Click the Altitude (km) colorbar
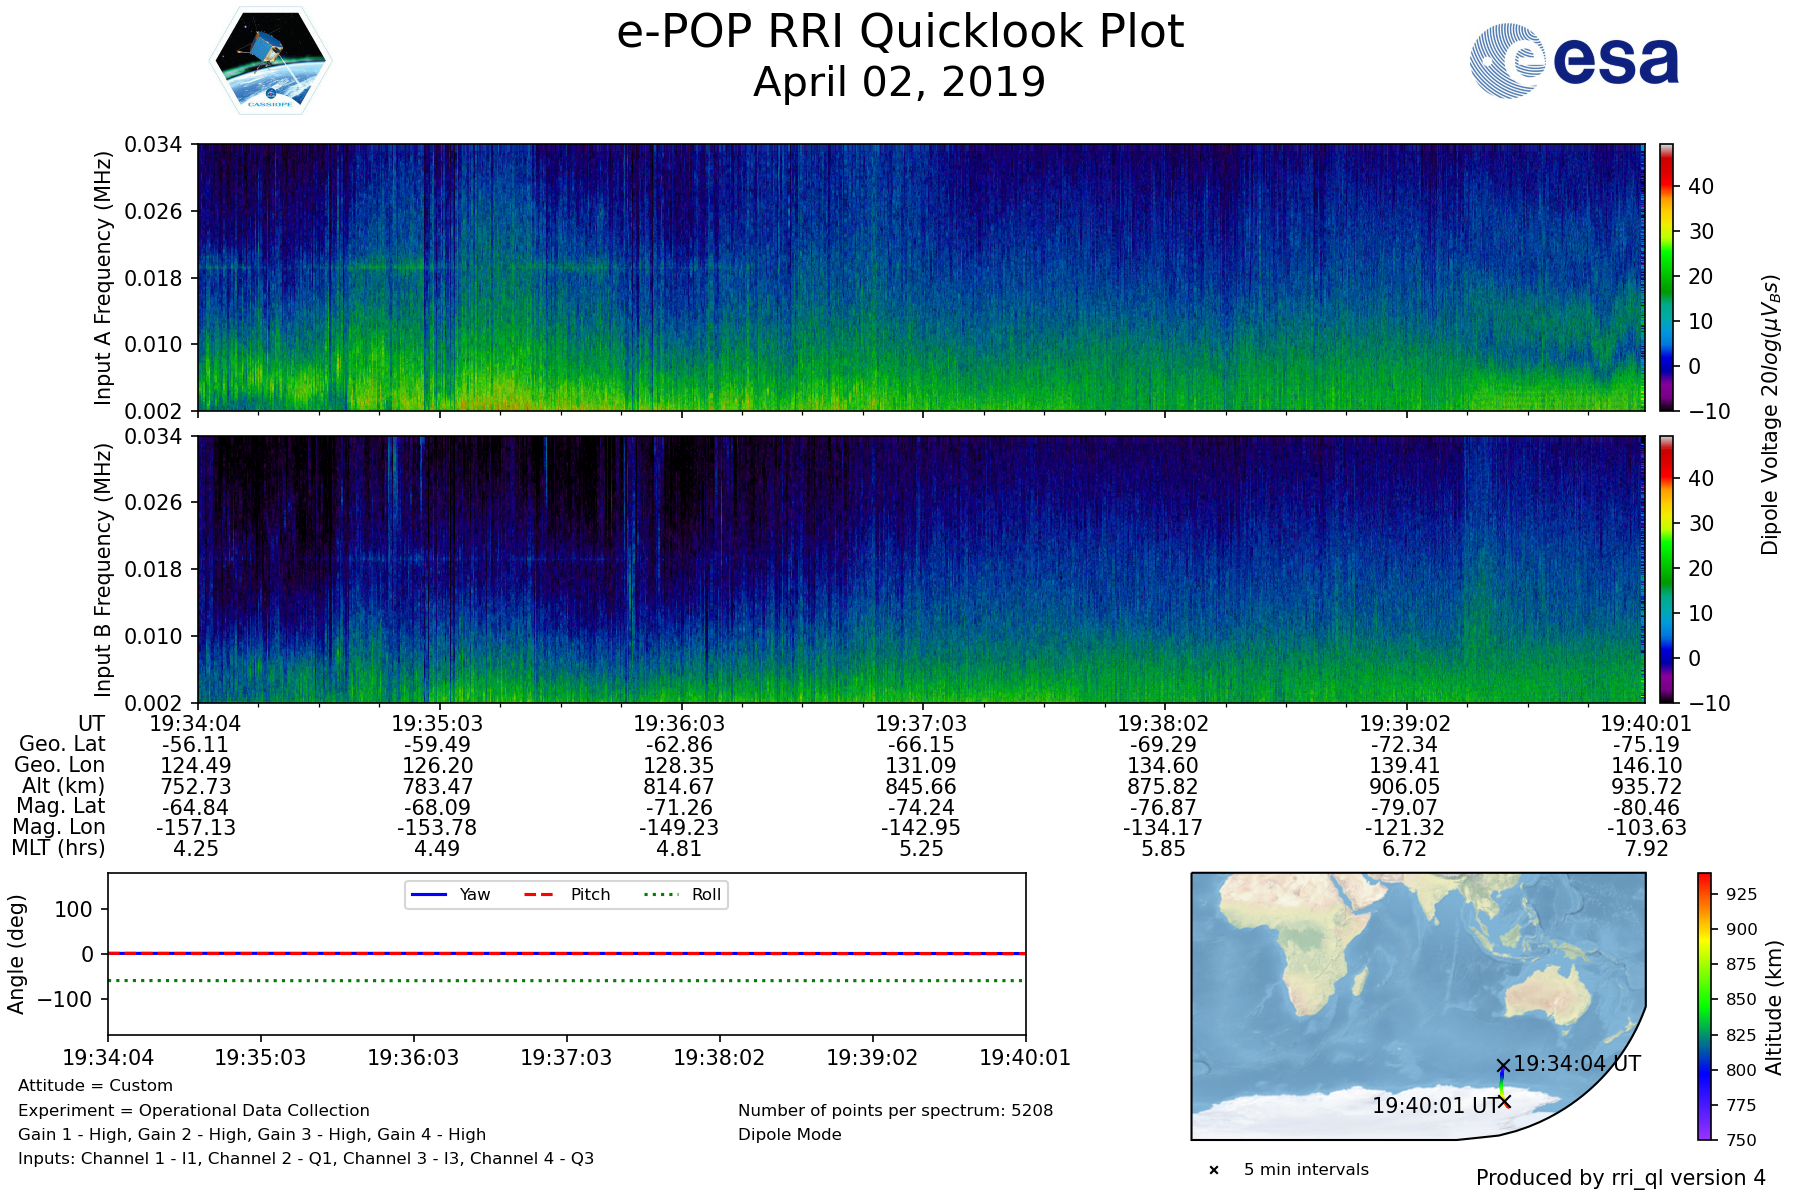 coord(1704,1006)
